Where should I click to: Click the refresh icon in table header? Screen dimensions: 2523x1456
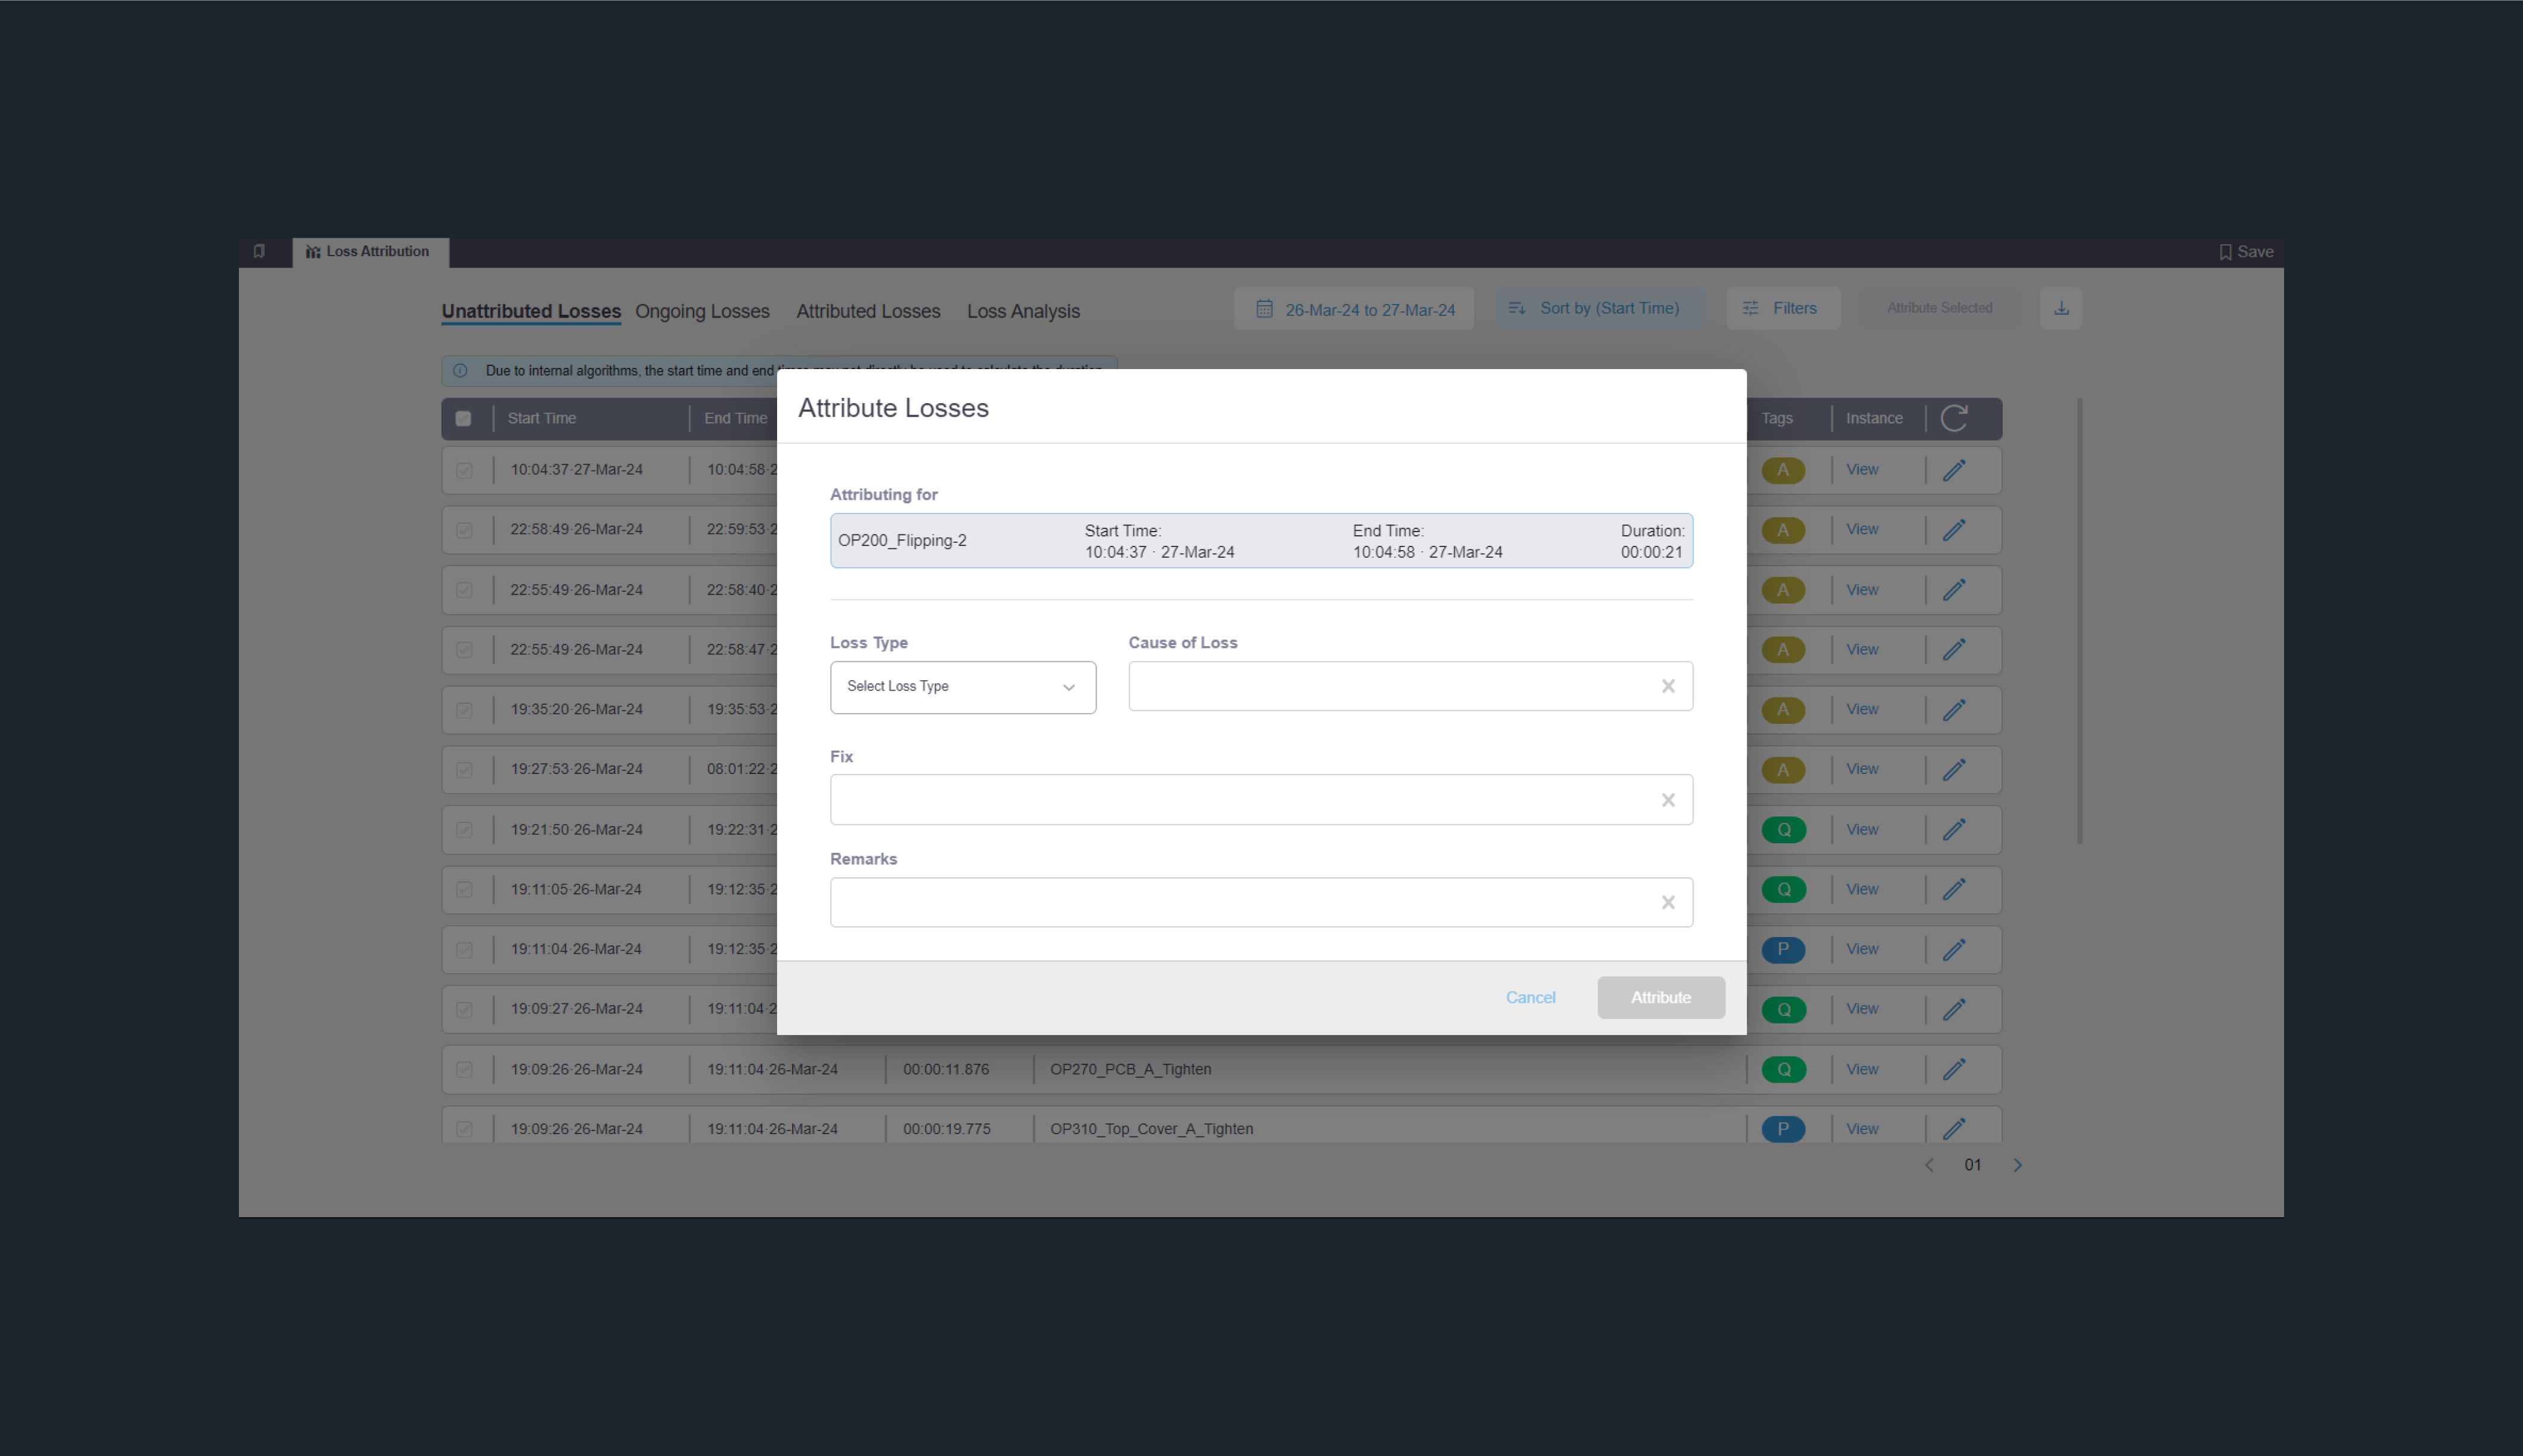(1954, 418)
